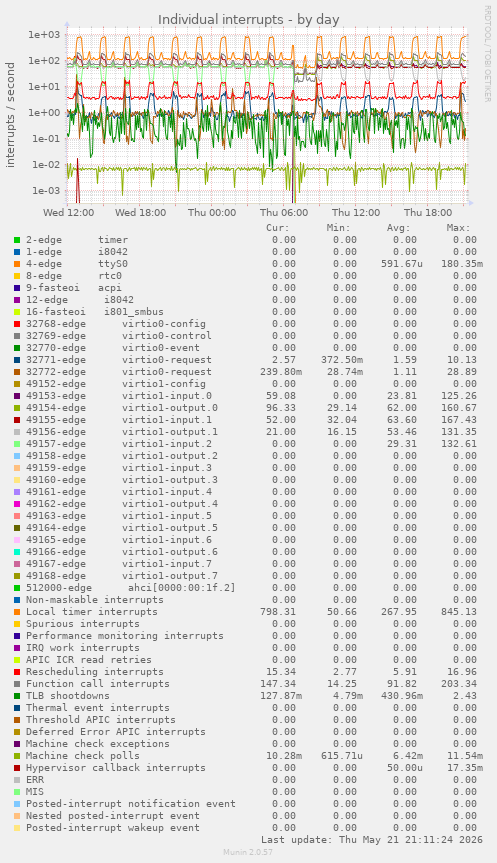Click the 1e+03 y-axis label
The image size is (497, 863).
tap(44, 35)
